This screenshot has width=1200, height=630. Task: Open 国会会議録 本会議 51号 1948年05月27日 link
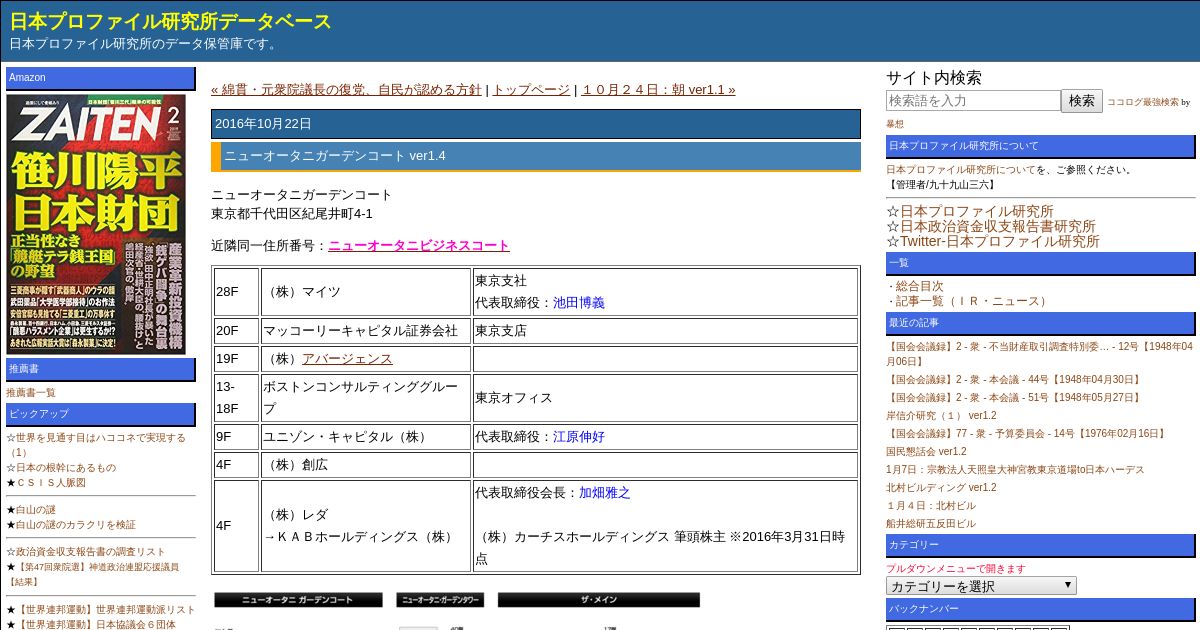1014,398
